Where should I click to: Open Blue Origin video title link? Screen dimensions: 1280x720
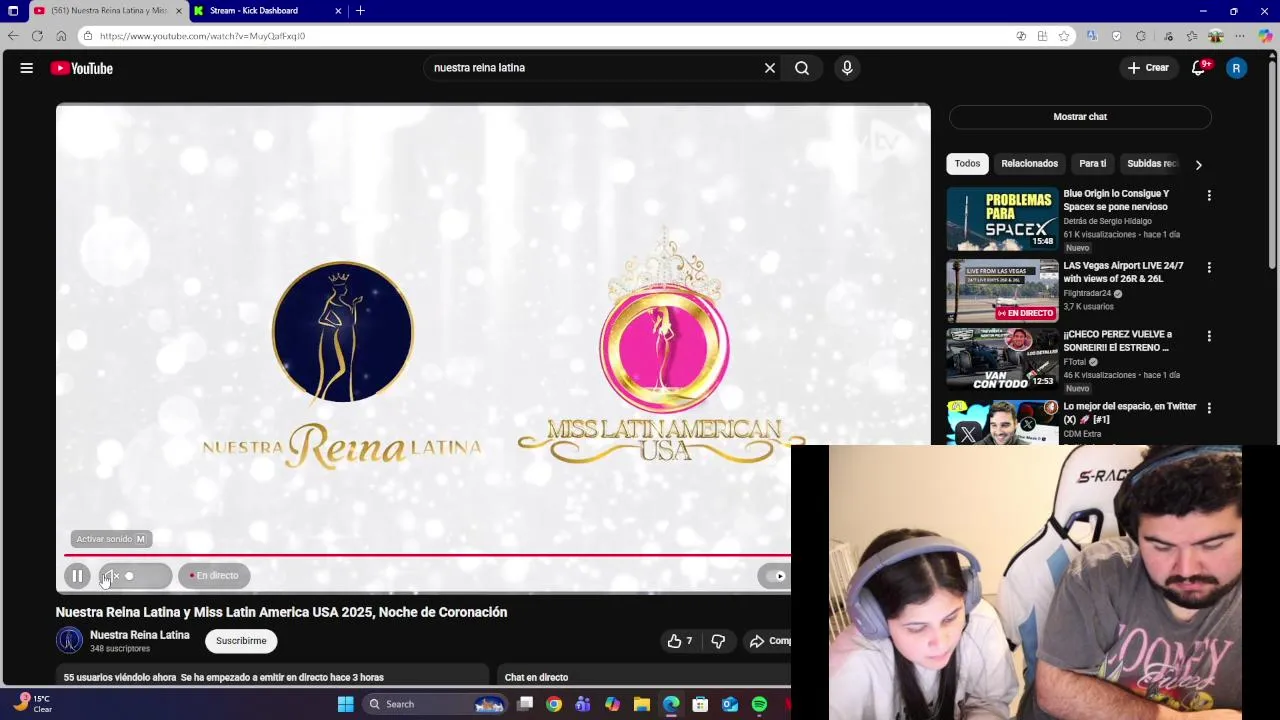click(1116, 200)
